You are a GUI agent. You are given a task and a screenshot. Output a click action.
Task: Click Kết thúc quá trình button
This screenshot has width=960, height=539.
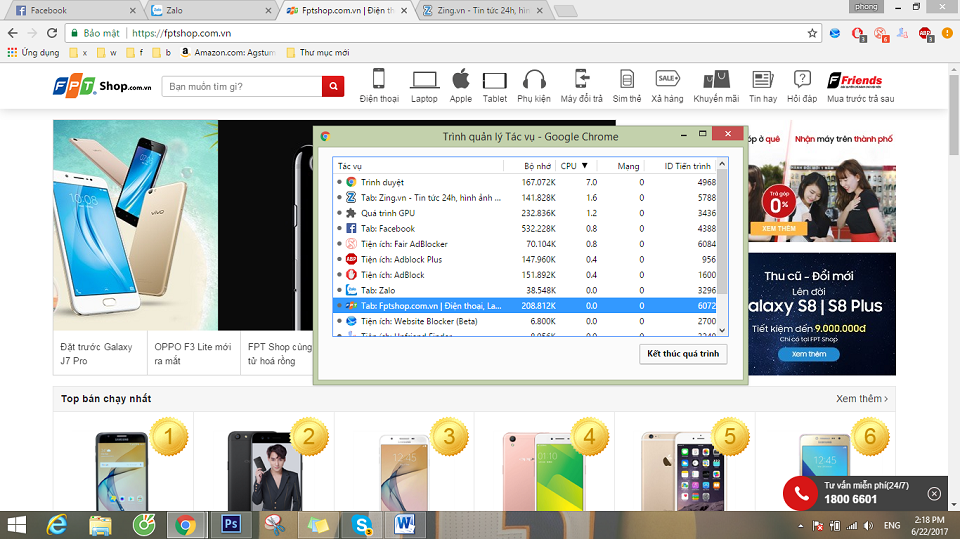coord(683,354)
